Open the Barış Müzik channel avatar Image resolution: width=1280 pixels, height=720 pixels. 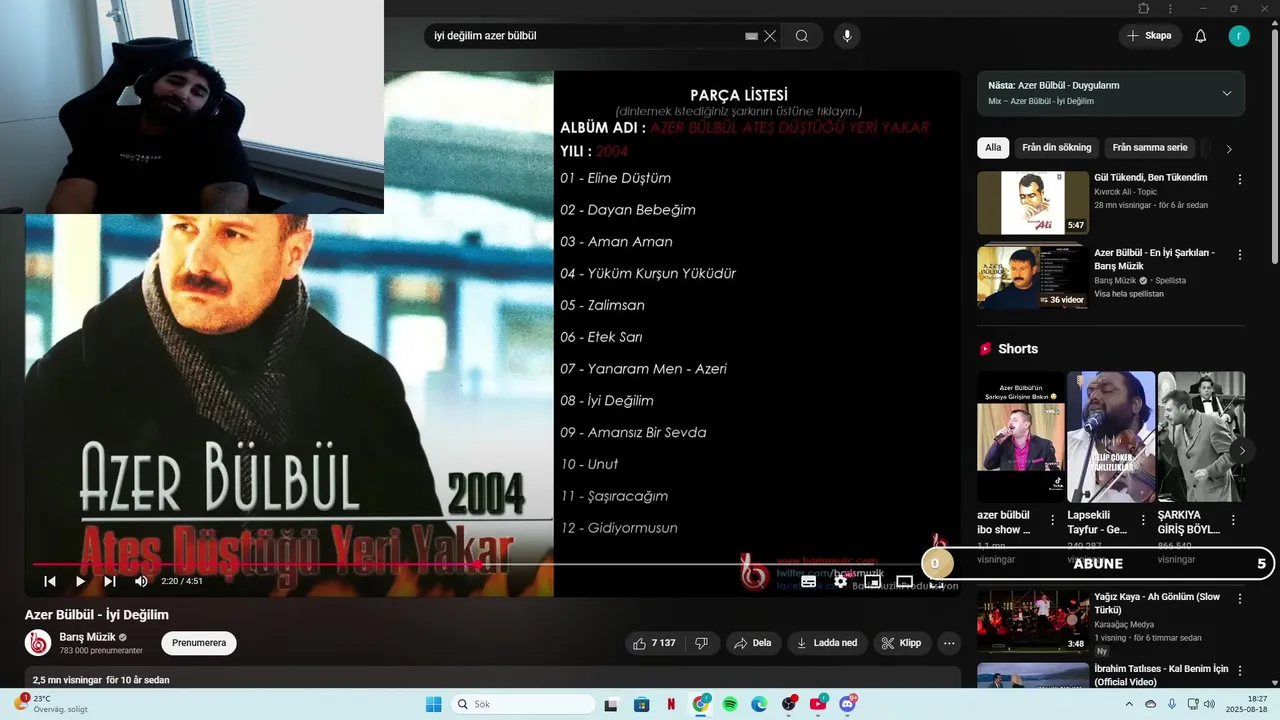click(x=38, y=643)
